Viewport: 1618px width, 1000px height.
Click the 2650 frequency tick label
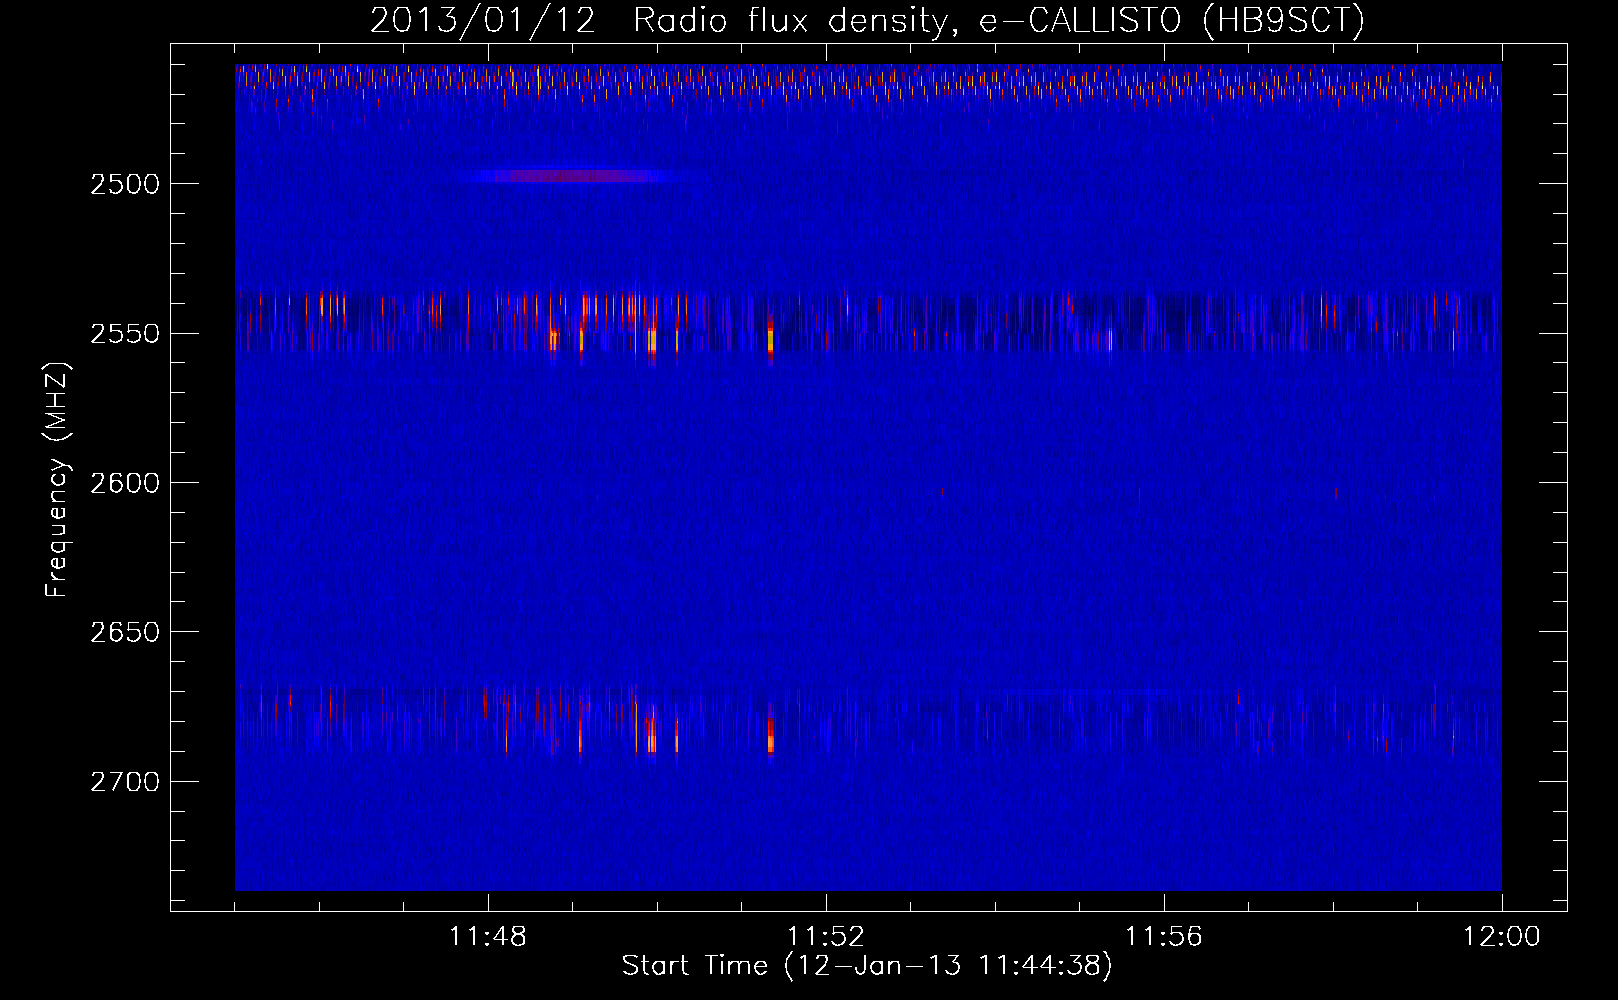pos(125,632)
